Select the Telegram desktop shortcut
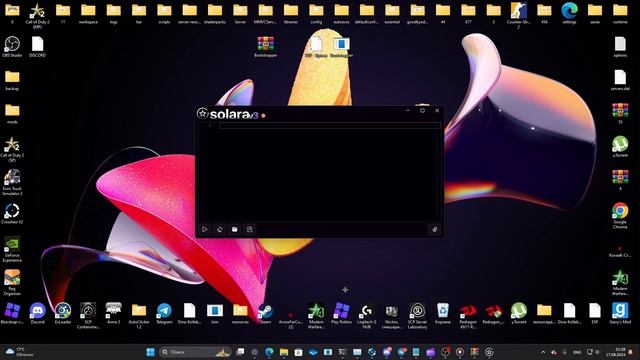This screenshot has width=640, height=360. point(164,313)
